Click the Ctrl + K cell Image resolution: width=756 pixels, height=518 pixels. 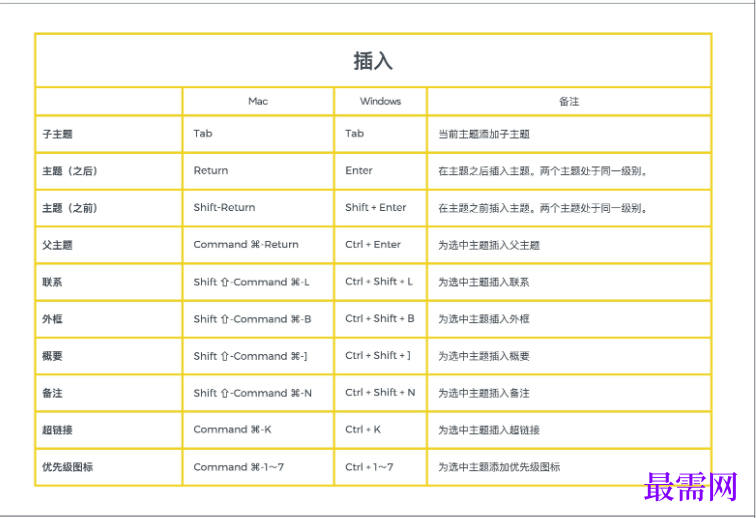[363, 429]
